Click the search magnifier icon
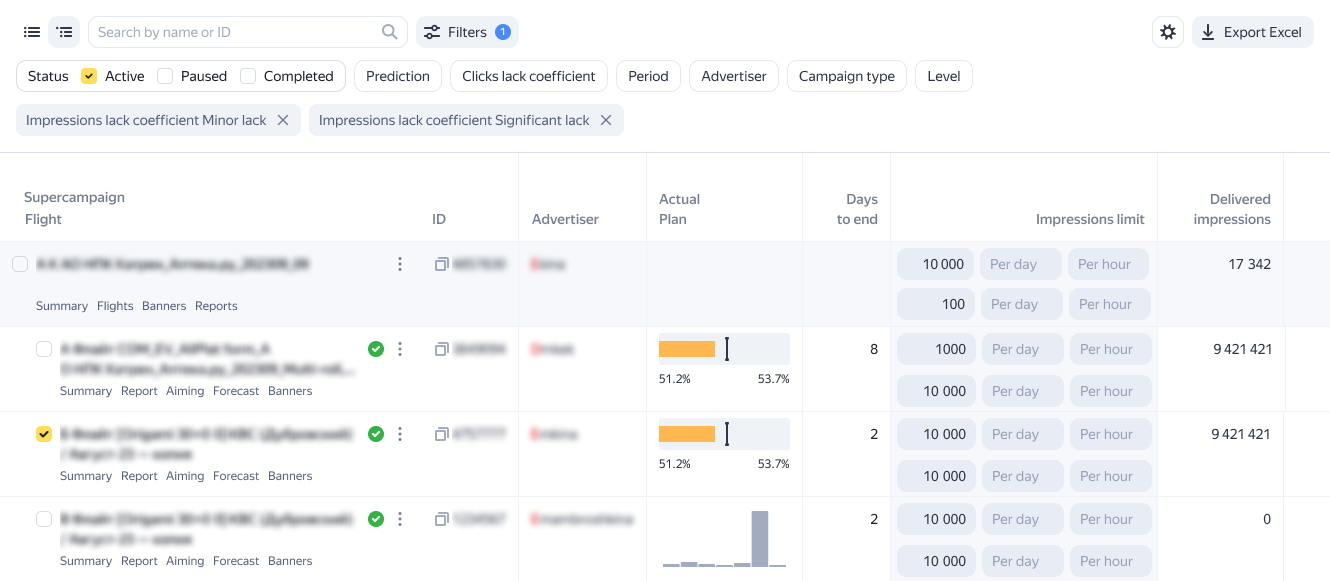This screenshot has width=1330, height=581. [x=390, y=32]
